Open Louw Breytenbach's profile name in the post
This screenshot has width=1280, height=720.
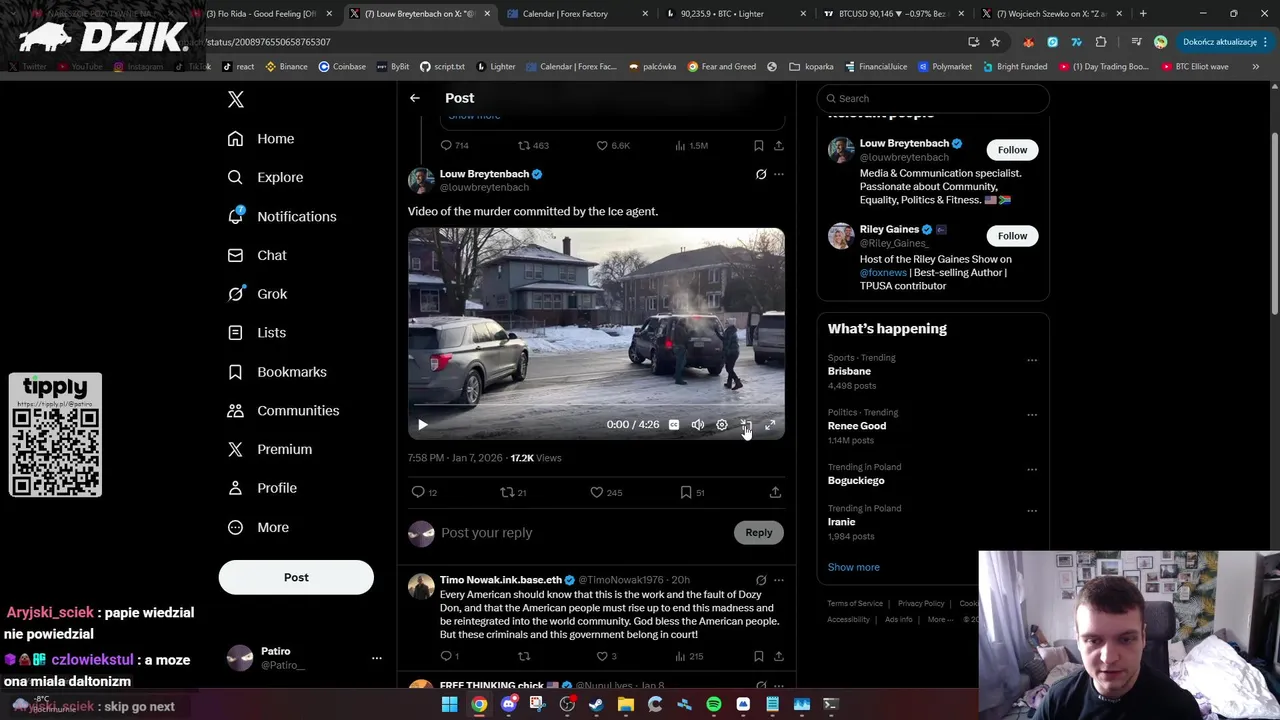[x=484, y=174]
